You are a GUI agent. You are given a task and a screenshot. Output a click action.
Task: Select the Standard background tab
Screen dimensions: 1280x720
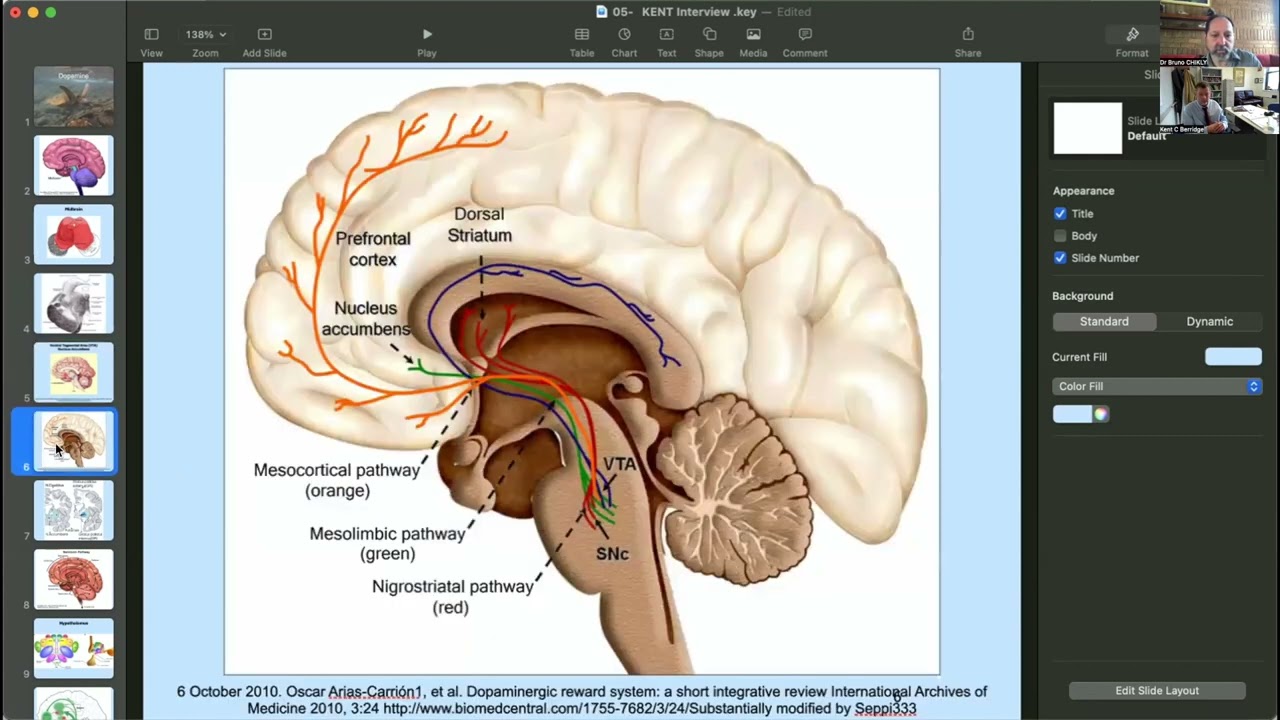(x=1104, y=321)
